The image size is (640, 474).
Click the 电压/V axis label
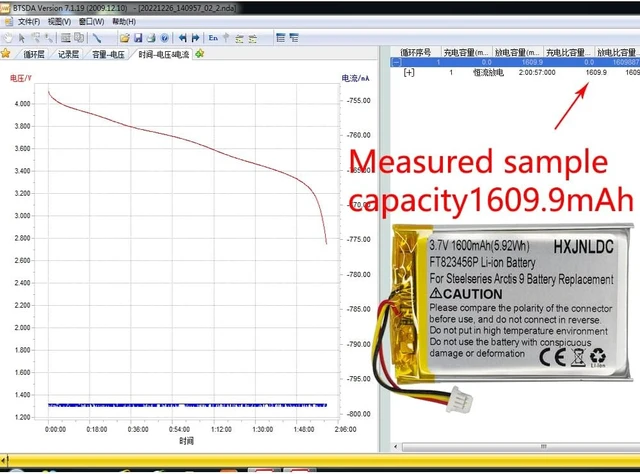(x=21, y=78)
